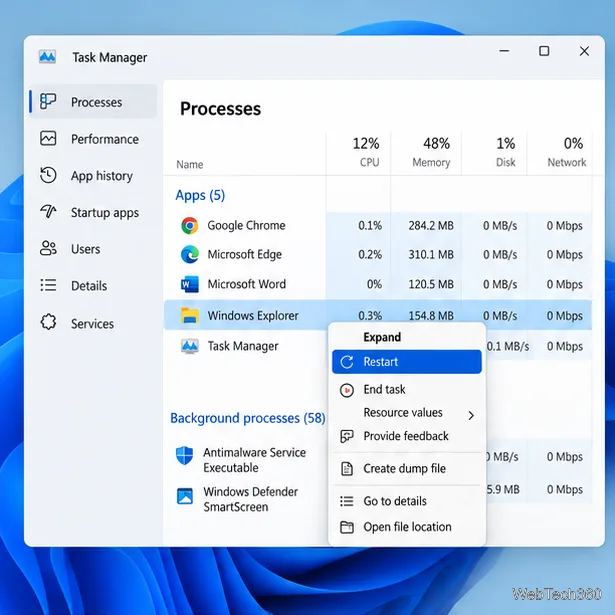The height and width of the screenshot is (615, 615).
Task: Click the Go to details list icon
Action: click(x=347, y=501)
